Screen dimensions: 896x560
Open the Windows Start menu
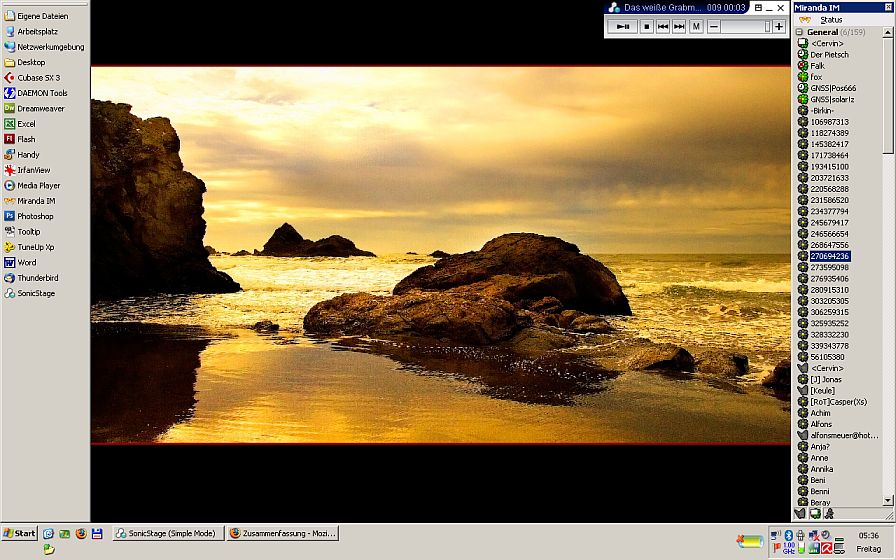pos(20,534)
